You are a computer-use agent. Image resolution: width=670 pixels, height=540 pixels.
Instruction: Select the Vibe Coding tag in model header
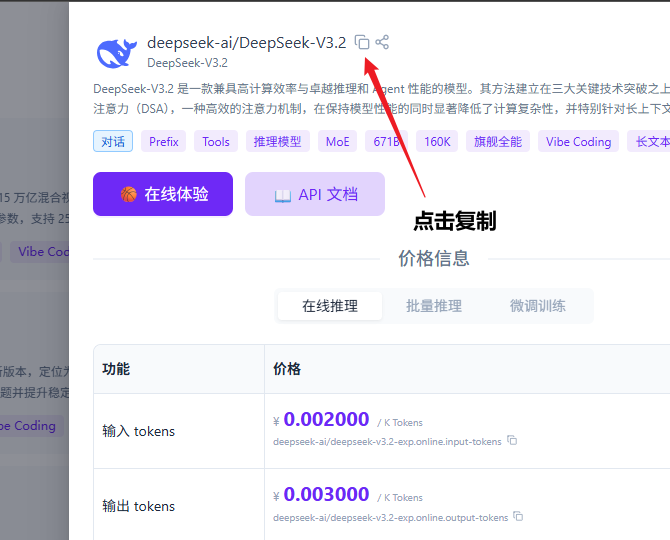(x=579, y=141)
